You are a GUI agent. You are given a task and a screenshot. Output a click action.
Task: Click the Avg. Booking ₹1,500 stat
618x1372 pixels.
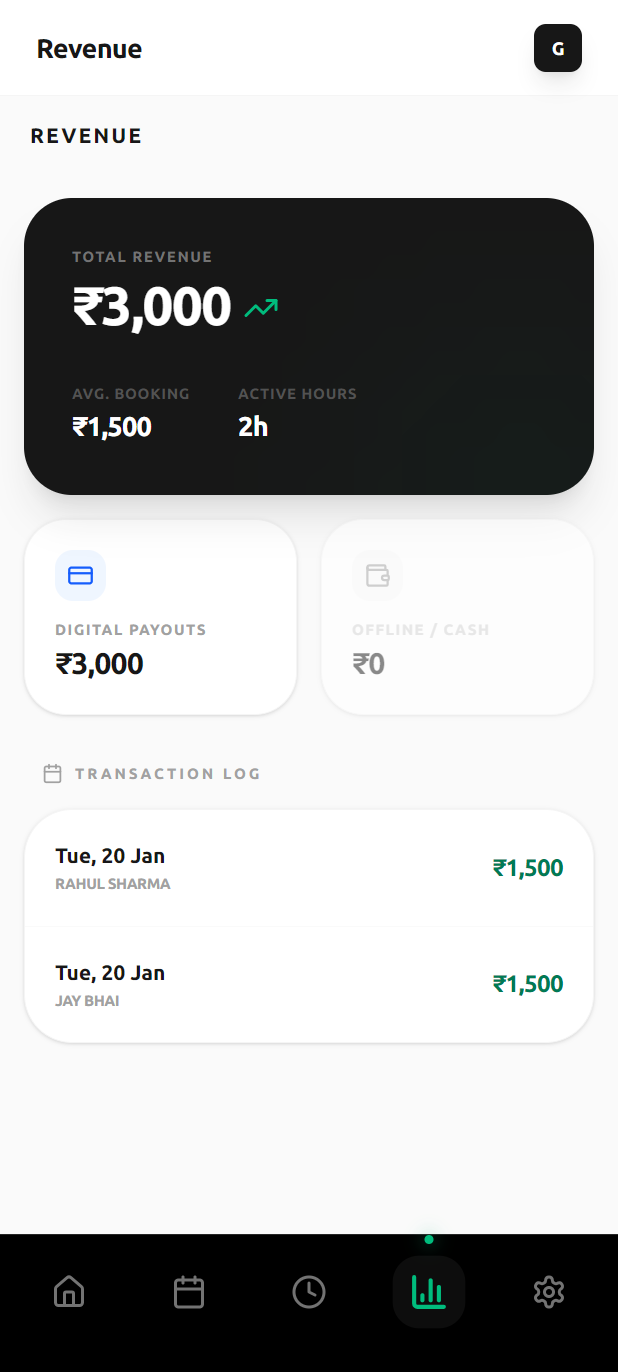click(x=112, y=427)
